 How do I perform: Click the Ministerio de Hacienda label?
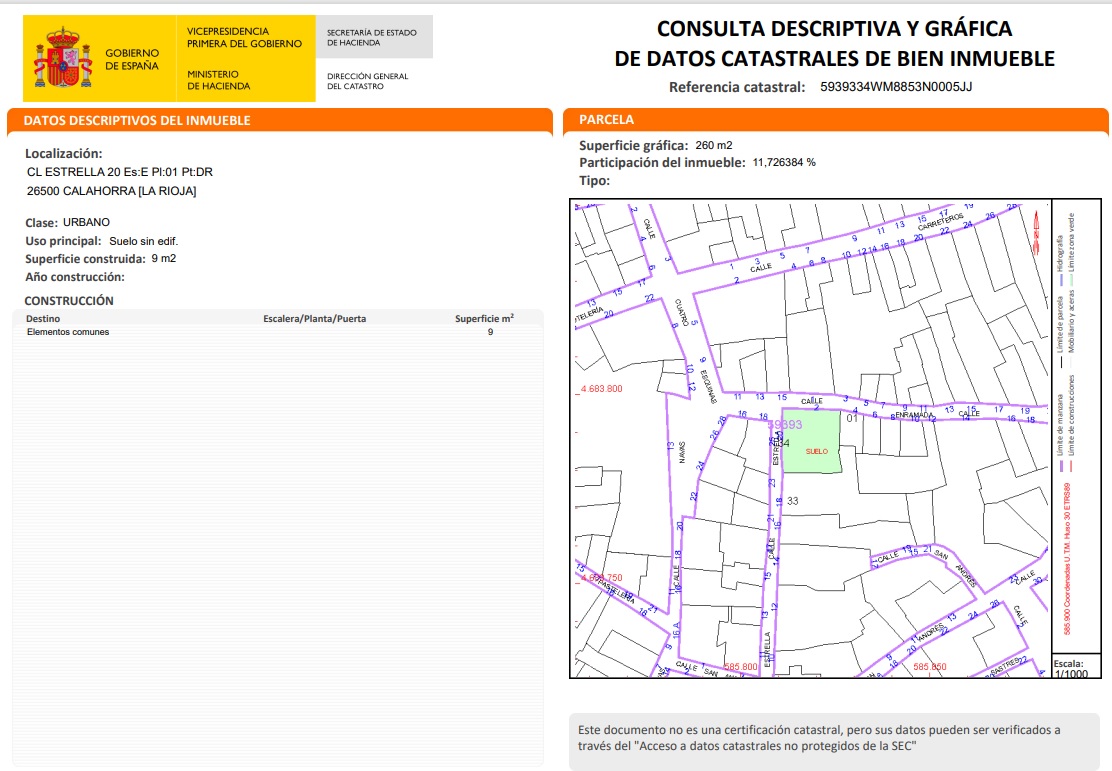[x=218, y=80]
